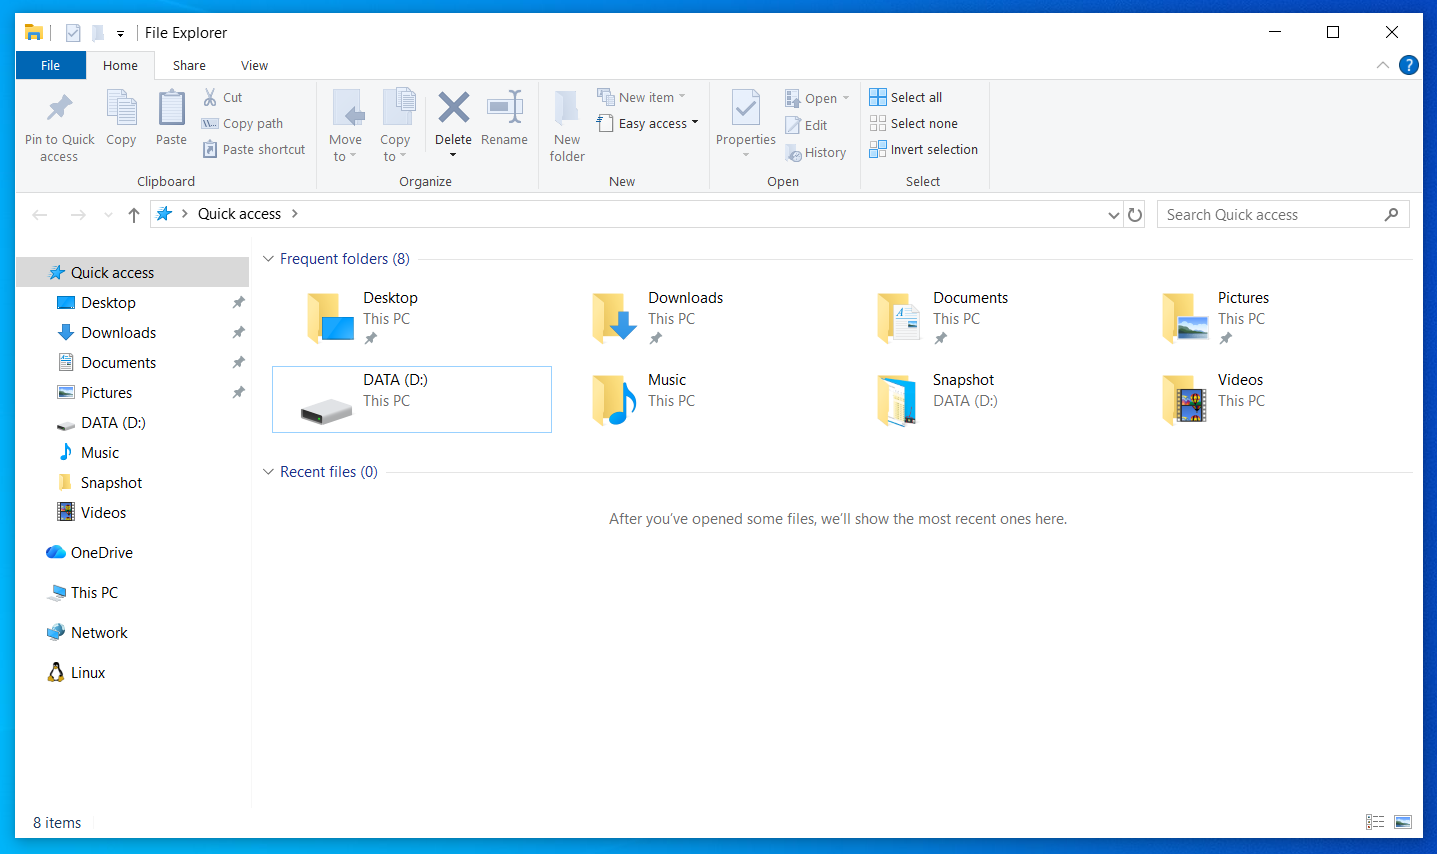Switch to the View ribbon tab
This screenshot has width=1437, height=854.
pyautogui.click(x=254, y=65)
